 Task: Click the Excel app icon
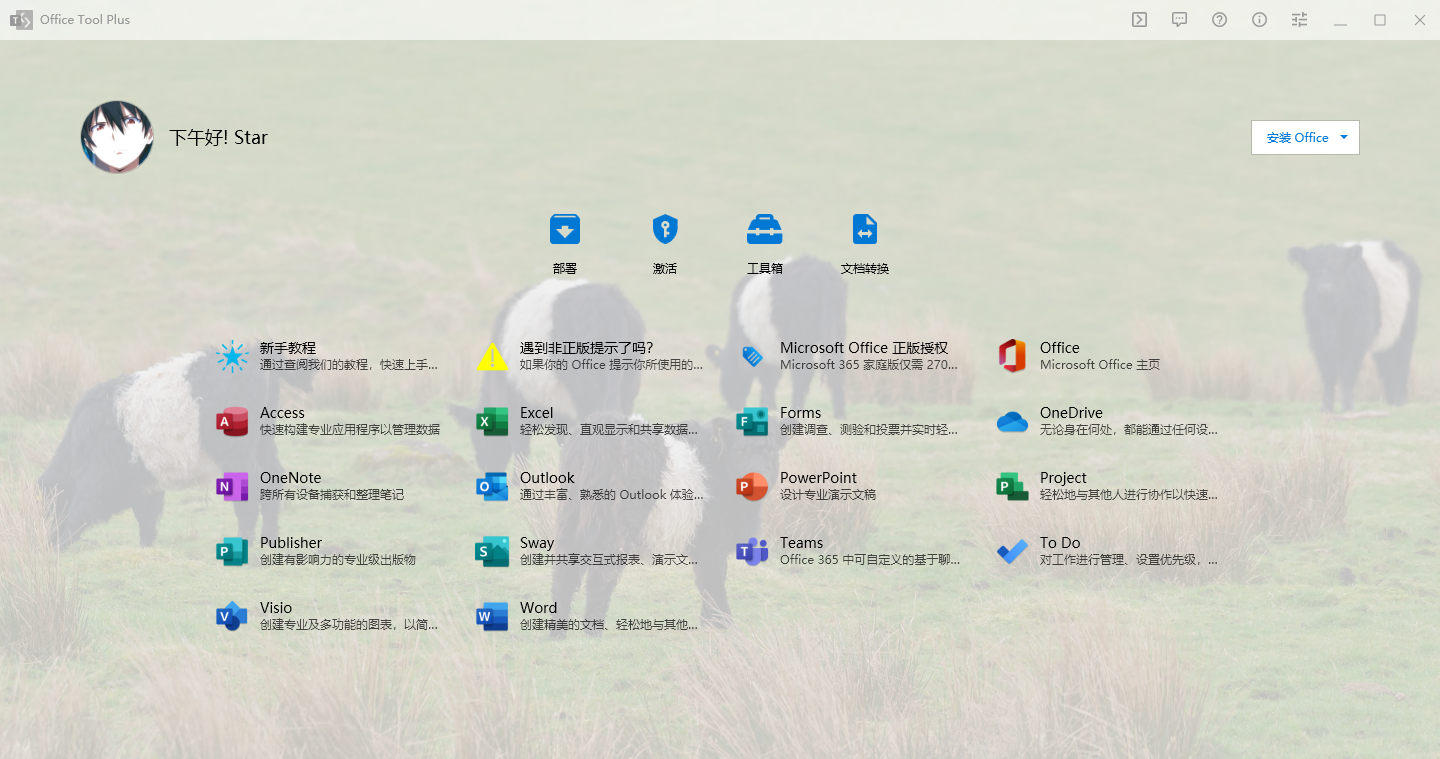tap(492, 421)
